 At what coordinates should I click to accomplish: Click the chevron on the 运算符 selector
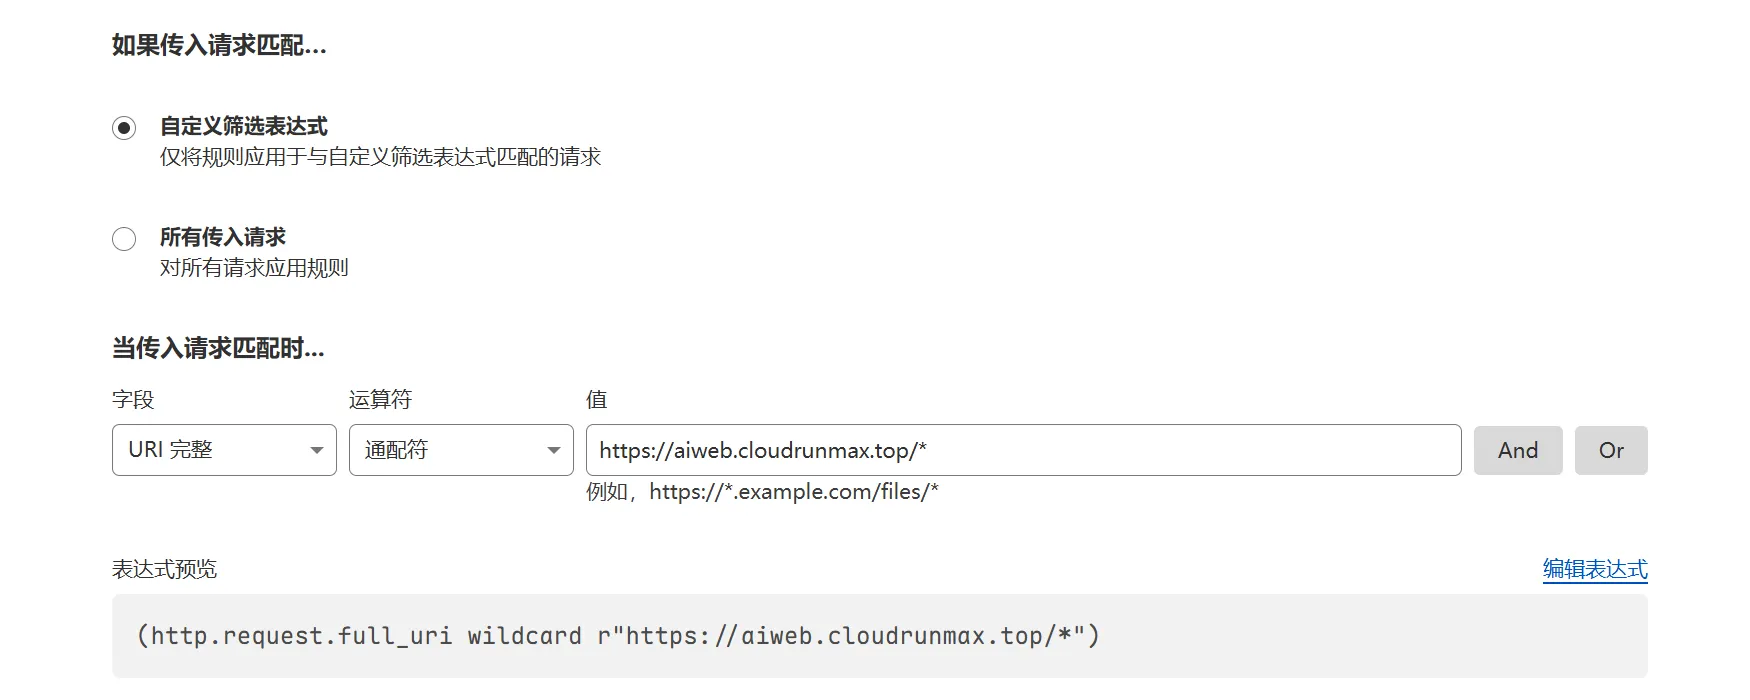point(554,450)
